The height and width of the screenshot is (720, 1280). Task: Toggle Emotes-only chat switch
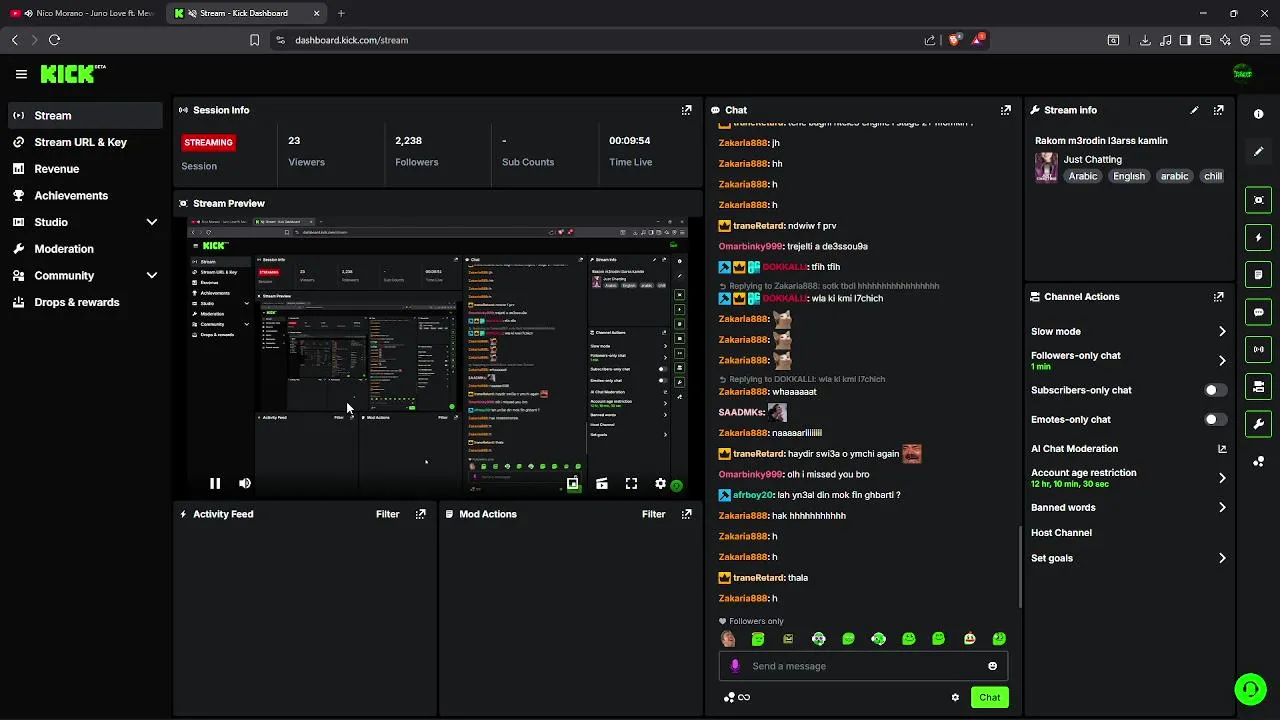(x=1214, y=419)
